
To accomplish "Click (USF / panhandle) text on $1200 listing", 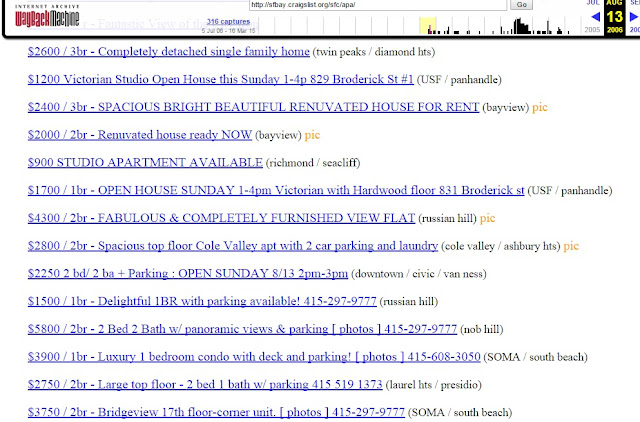I will click(459, 80).
